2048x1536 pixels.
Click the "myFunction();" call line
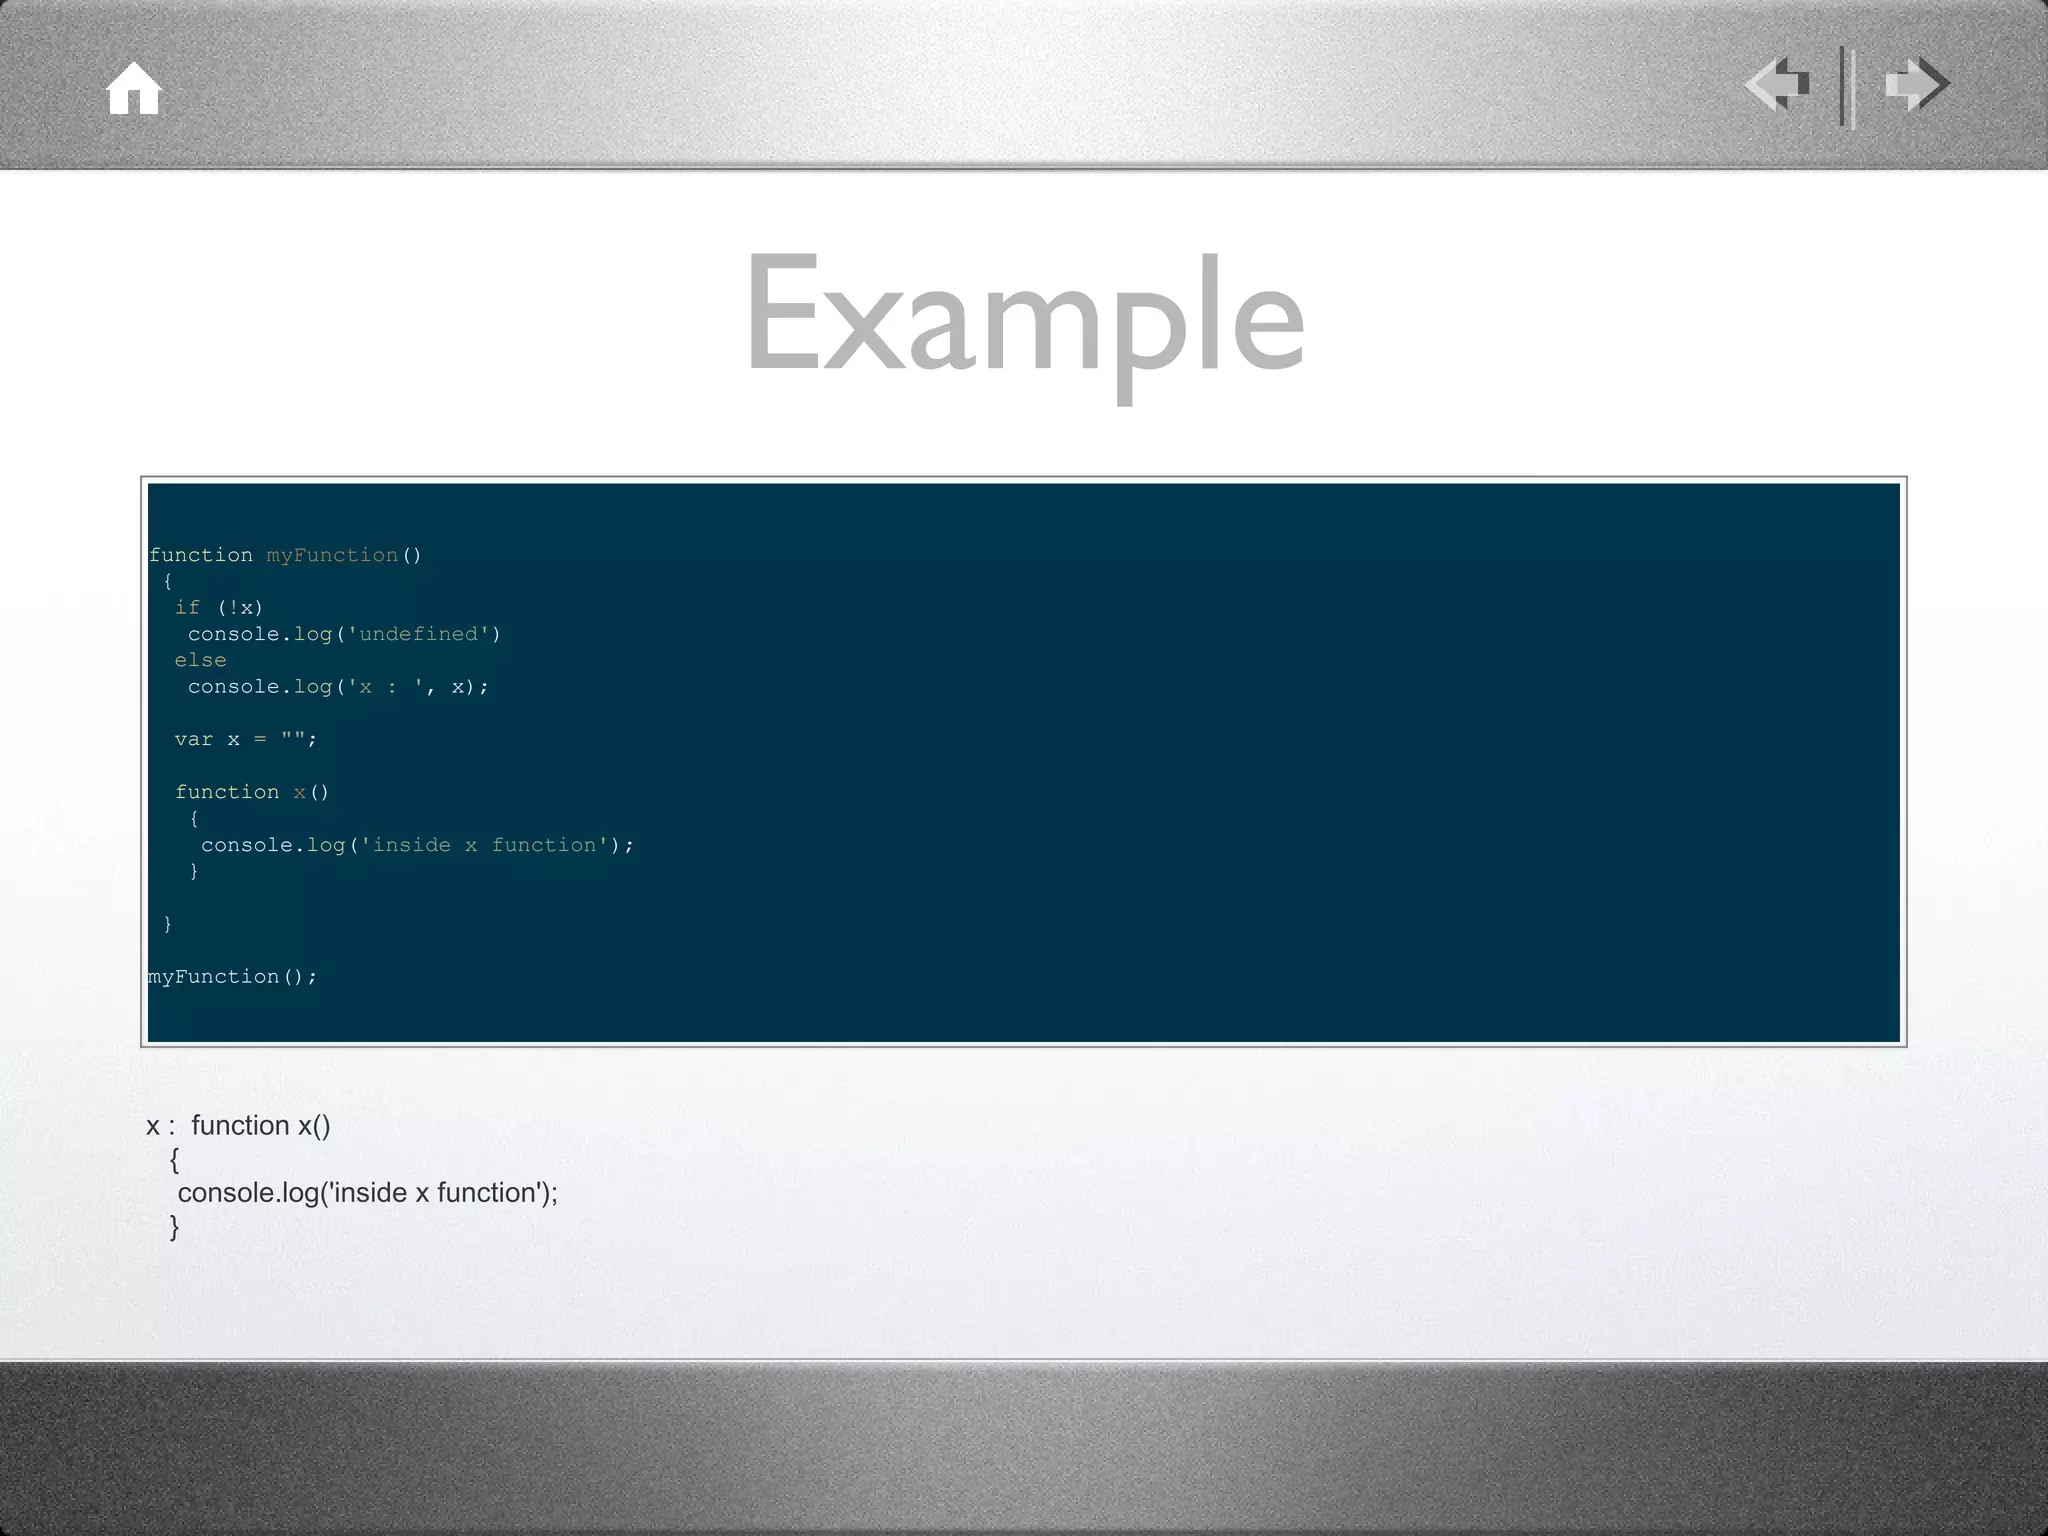click(232, 976)
